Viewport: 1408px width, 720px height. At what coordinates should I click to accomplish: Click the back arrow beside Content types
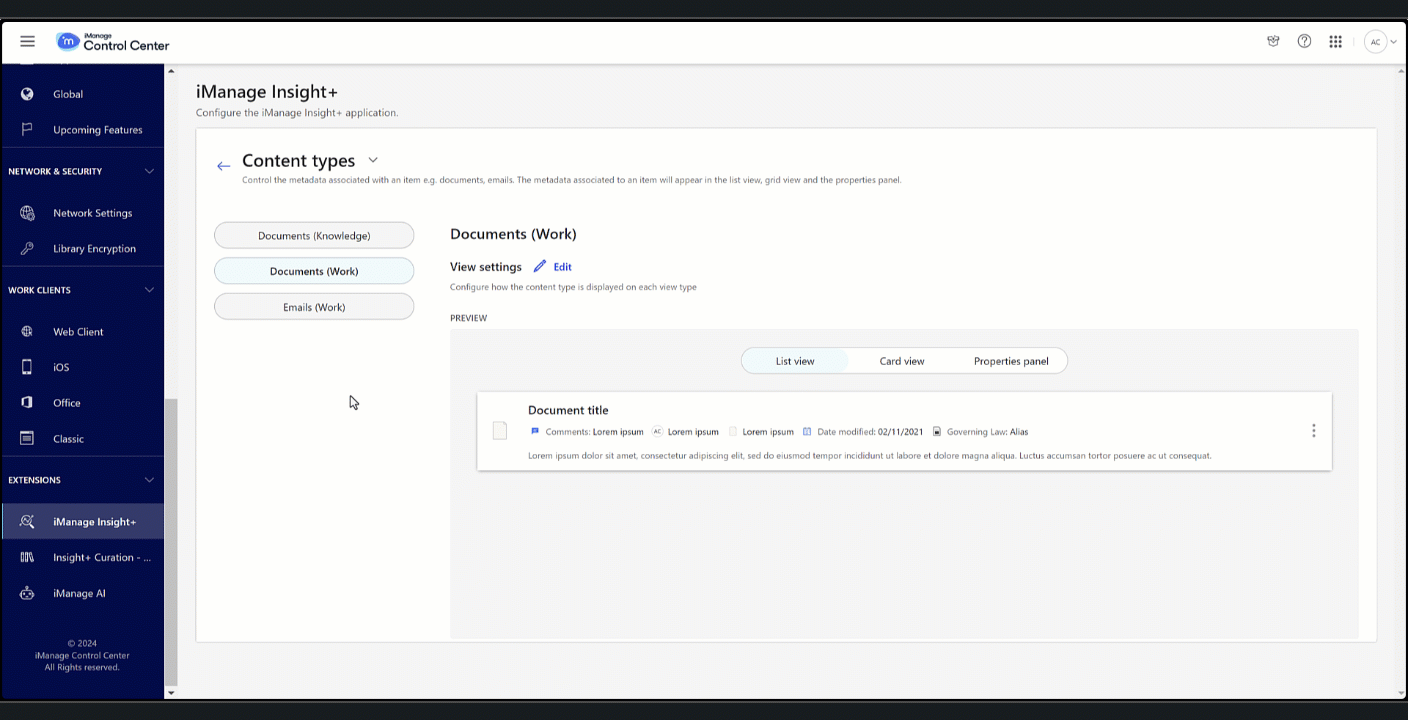tap(223, 166)
